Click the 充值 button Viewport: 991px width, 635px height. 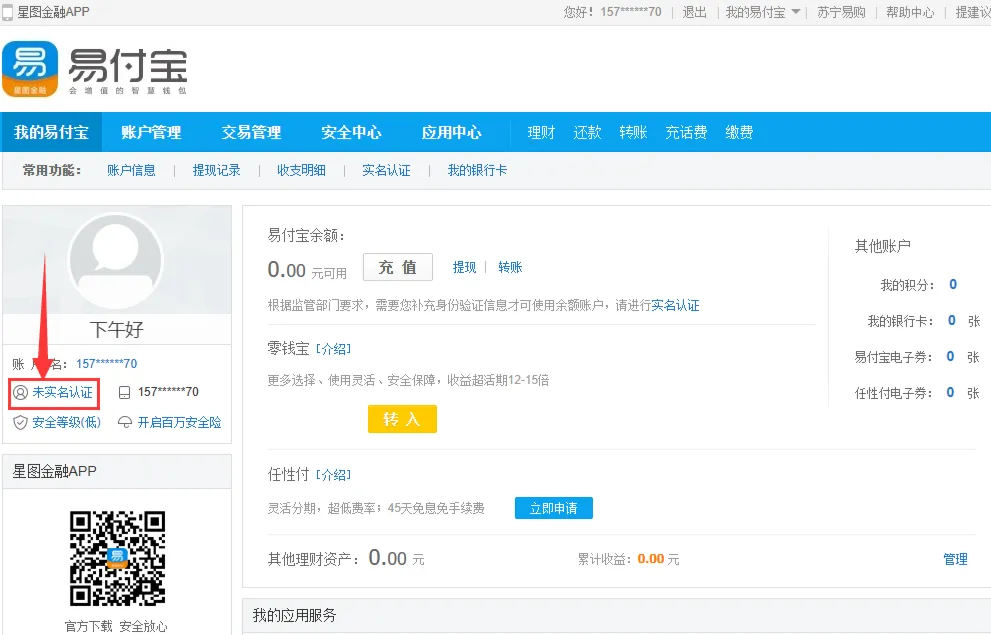click(x=398, y=267)
